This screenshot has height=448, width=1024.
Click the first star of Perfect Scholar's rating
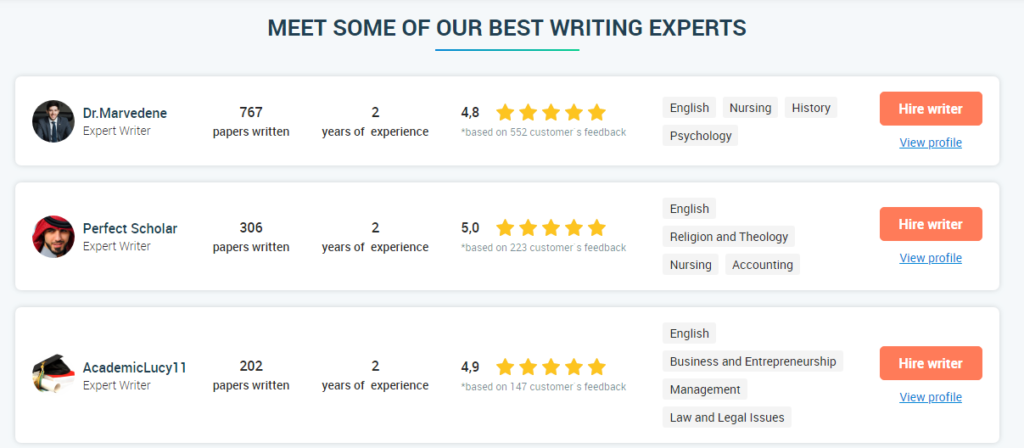505,228
